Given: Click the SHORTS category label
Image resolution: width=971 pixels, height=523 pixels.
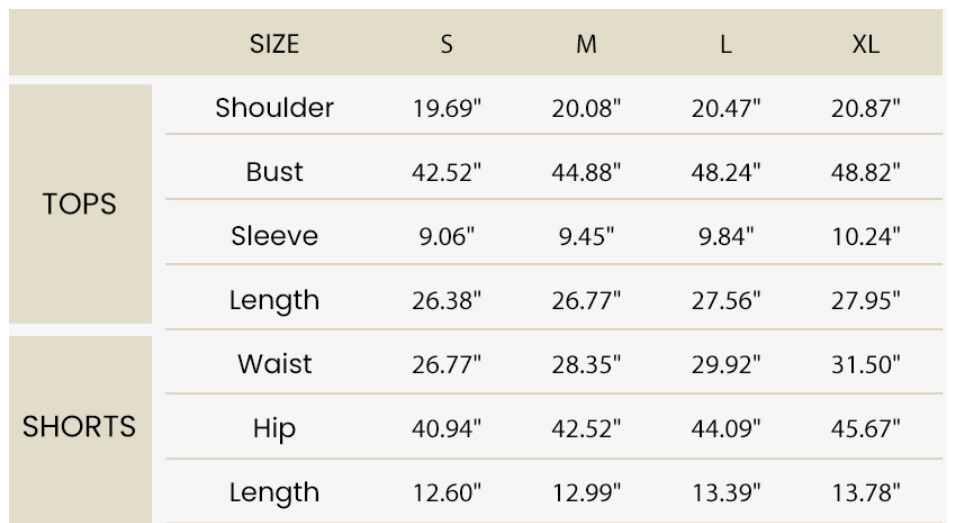Looking at the screenshot, I should point(79,426).
